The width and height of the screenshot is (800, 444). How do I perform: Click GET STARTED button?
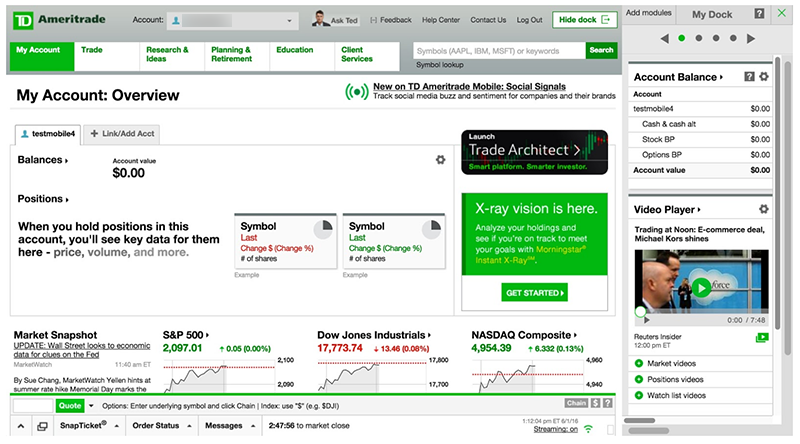coord(535,292)
